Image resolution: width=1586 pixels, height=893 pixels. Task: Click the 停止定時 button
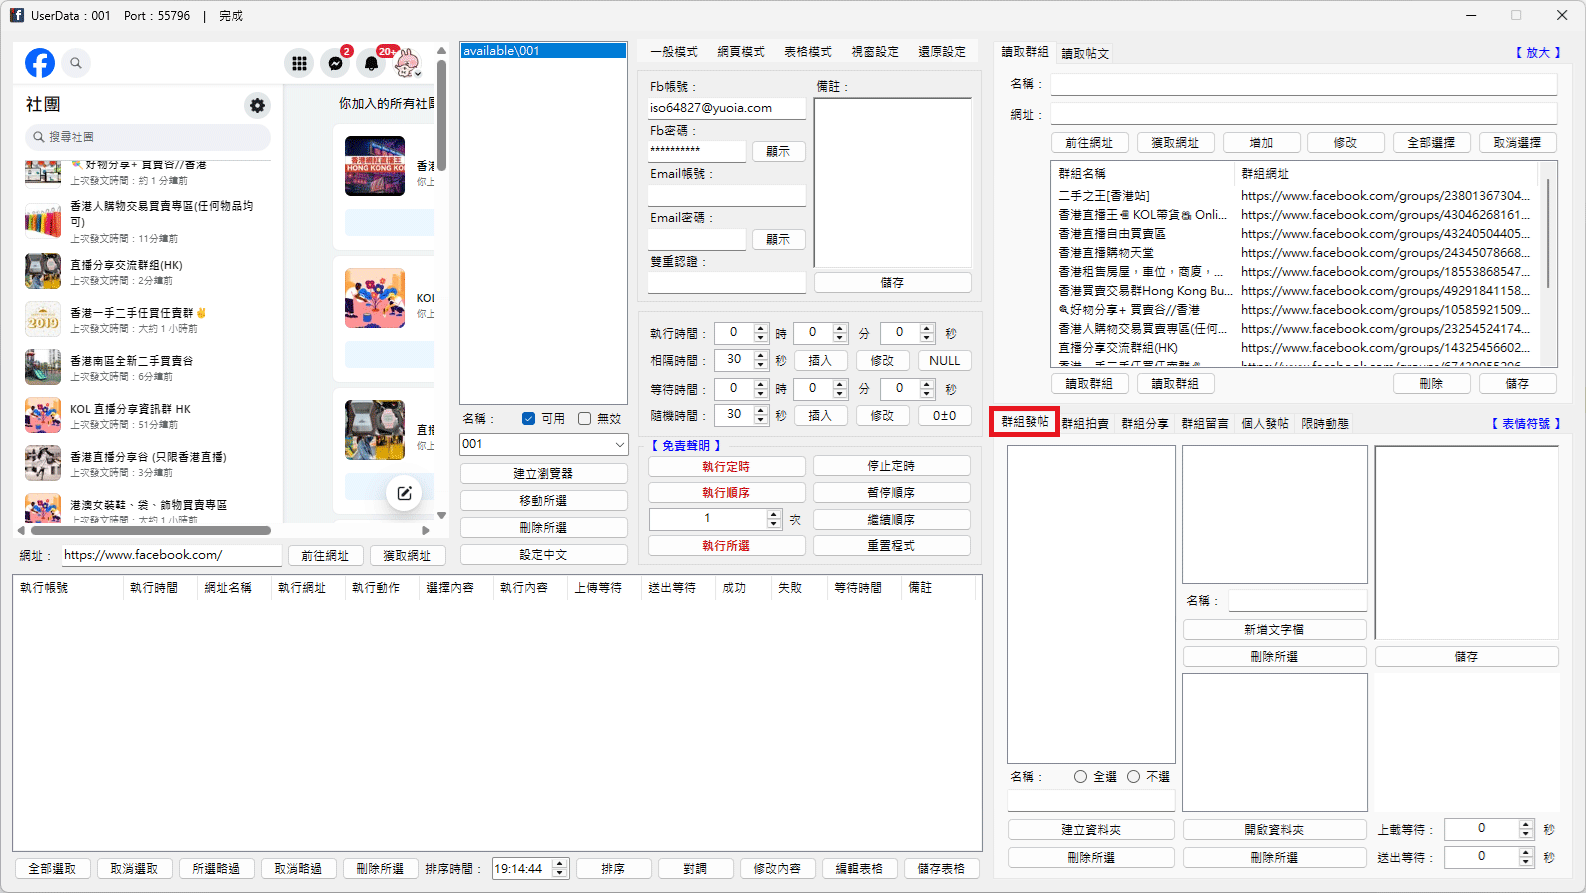pos(891,466)
